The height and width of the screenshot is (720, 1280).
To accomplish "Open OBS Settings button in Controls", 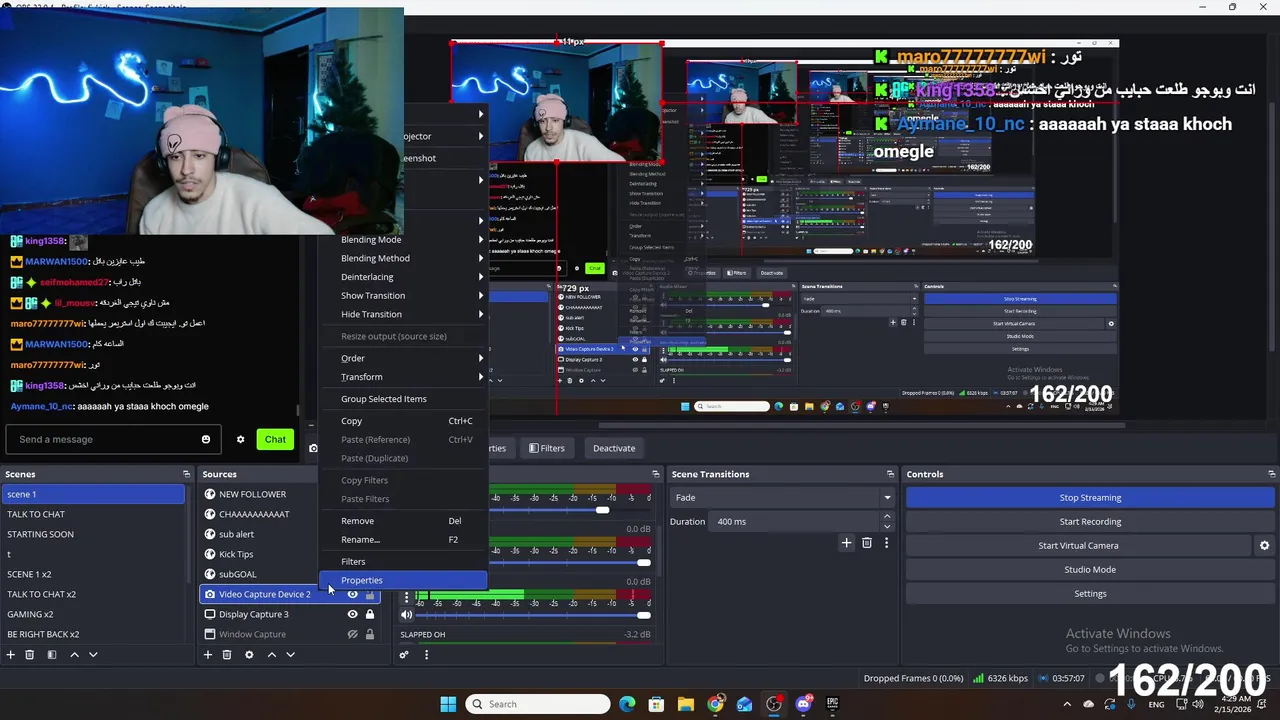I will point(1090,594).
